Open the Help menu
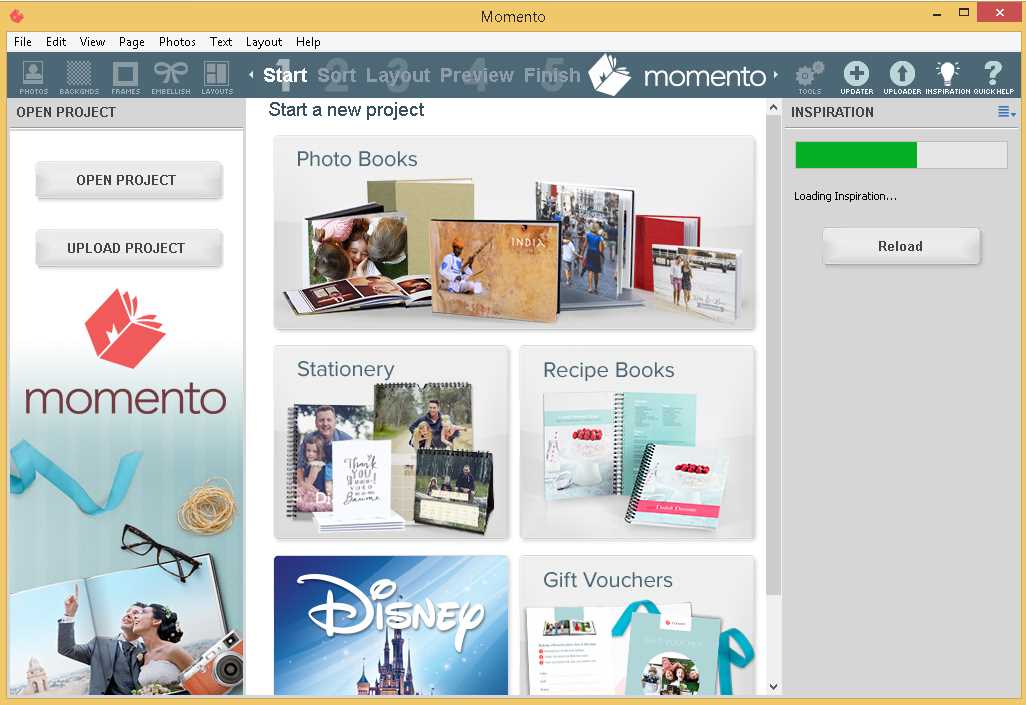 (x=308, y=42)
